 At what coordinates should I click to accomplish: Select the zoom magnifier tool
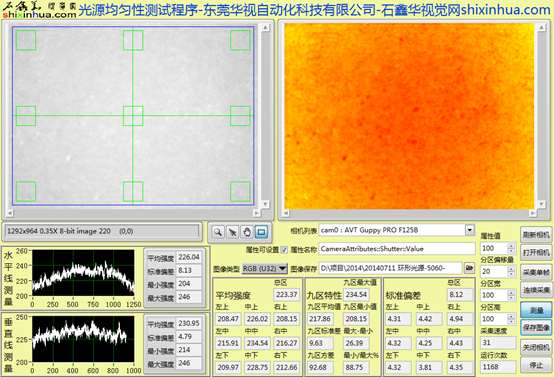pyautogui.click(x=218, y=232)
